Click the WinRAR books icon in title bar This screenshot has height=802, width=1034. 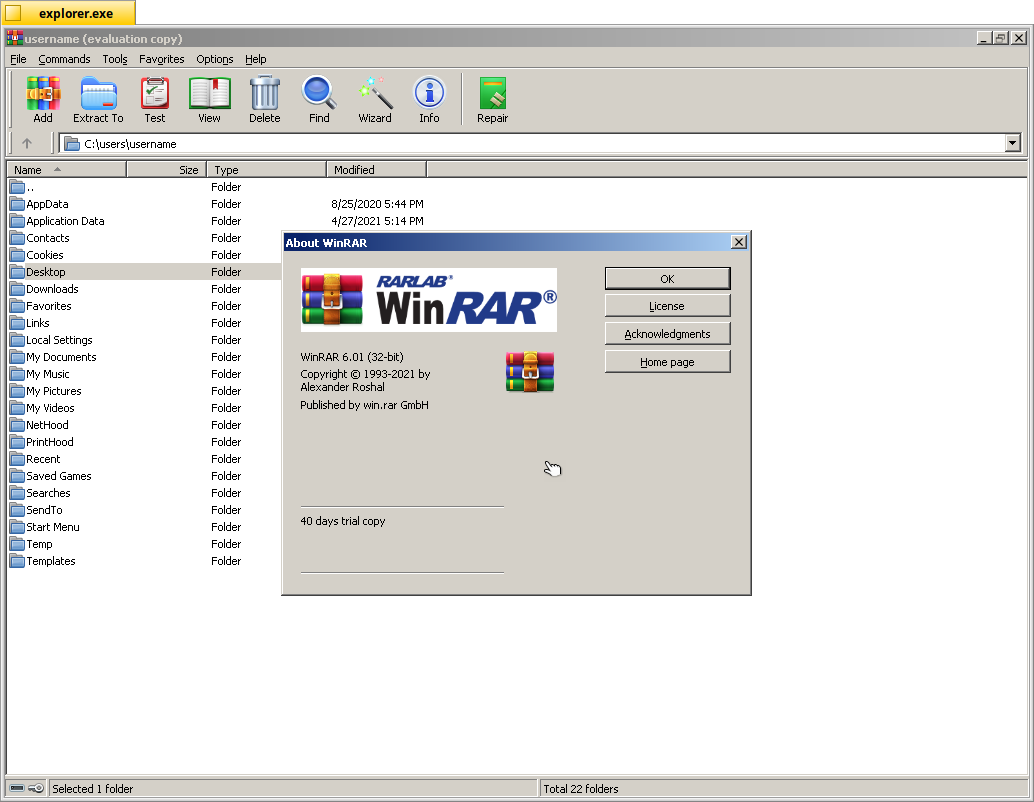pos(15,38)
